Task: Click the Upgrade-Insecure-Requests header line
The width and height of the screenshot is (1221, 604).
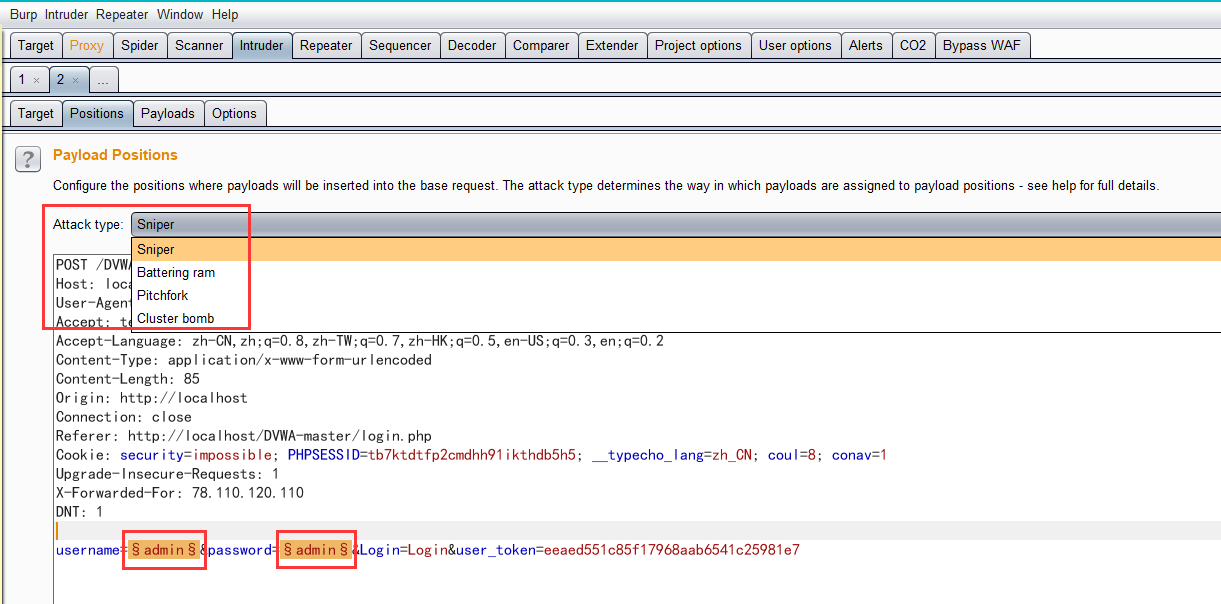Action: pos(168,474)
